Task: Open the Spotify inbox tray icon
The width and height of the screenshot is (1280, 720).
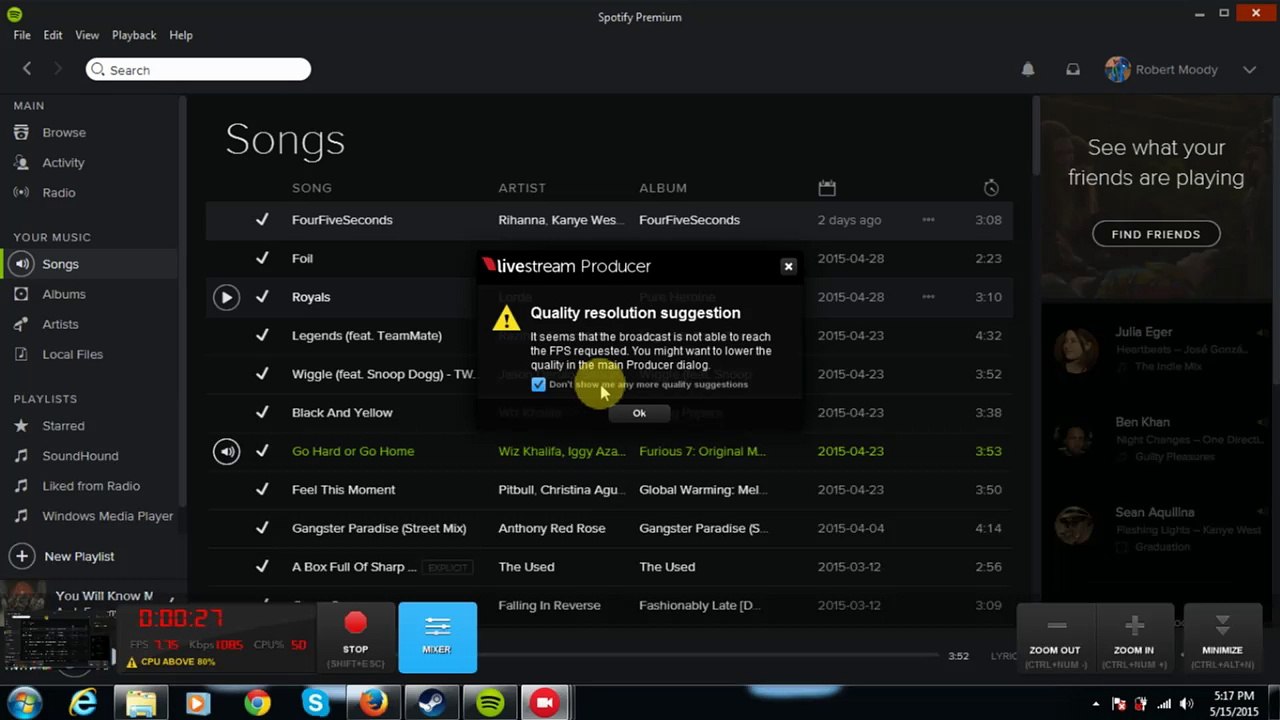Action: pos(1073,70)
